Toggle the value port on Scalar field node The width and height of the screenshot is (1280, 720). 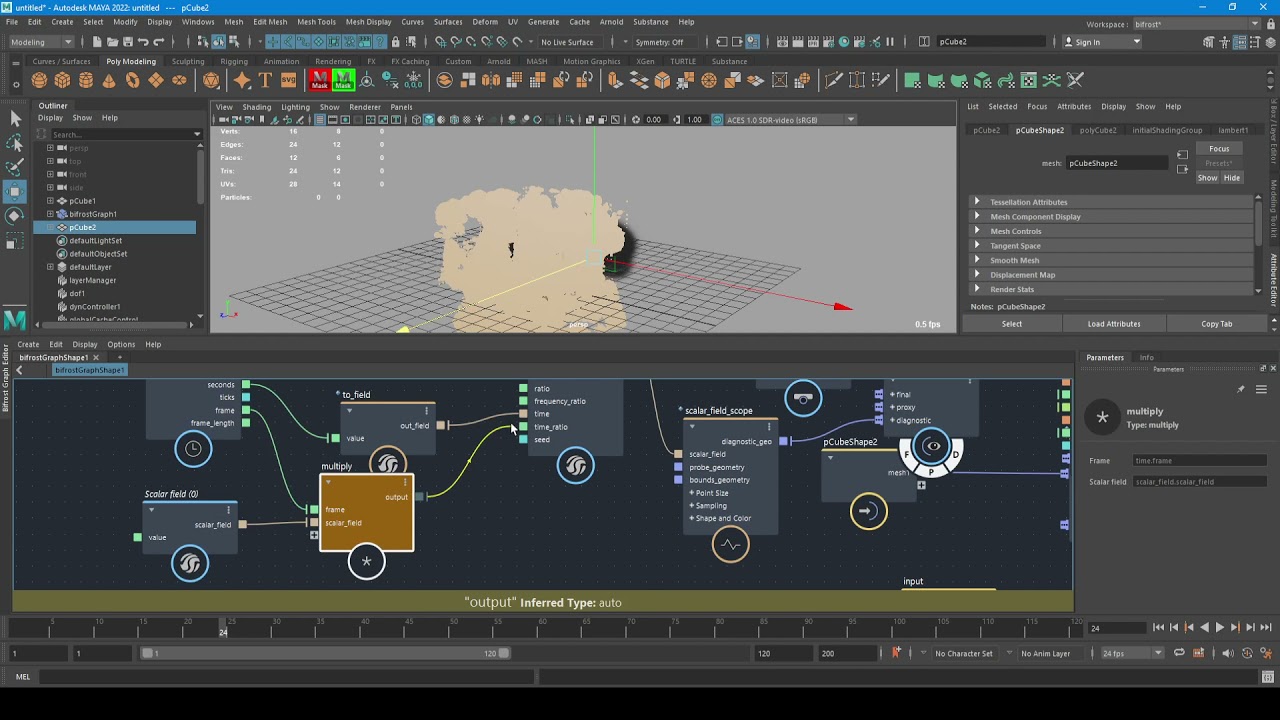coord(138,538)
